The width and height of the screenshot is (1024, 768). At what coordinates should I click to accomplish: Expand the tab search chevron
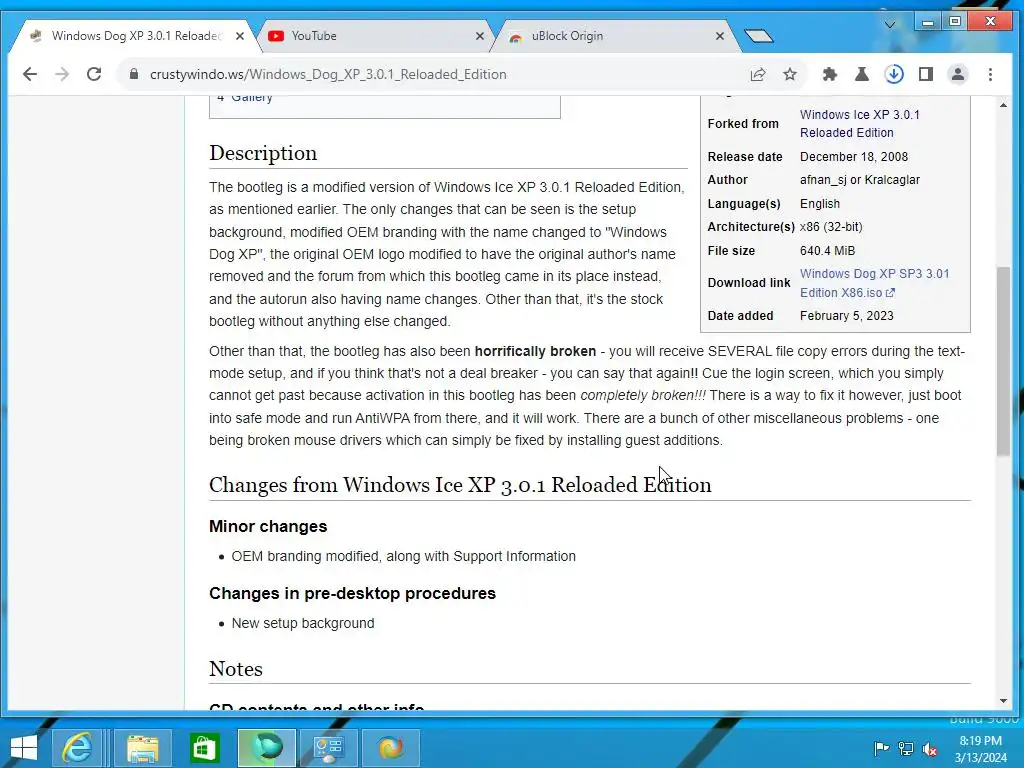889,24
